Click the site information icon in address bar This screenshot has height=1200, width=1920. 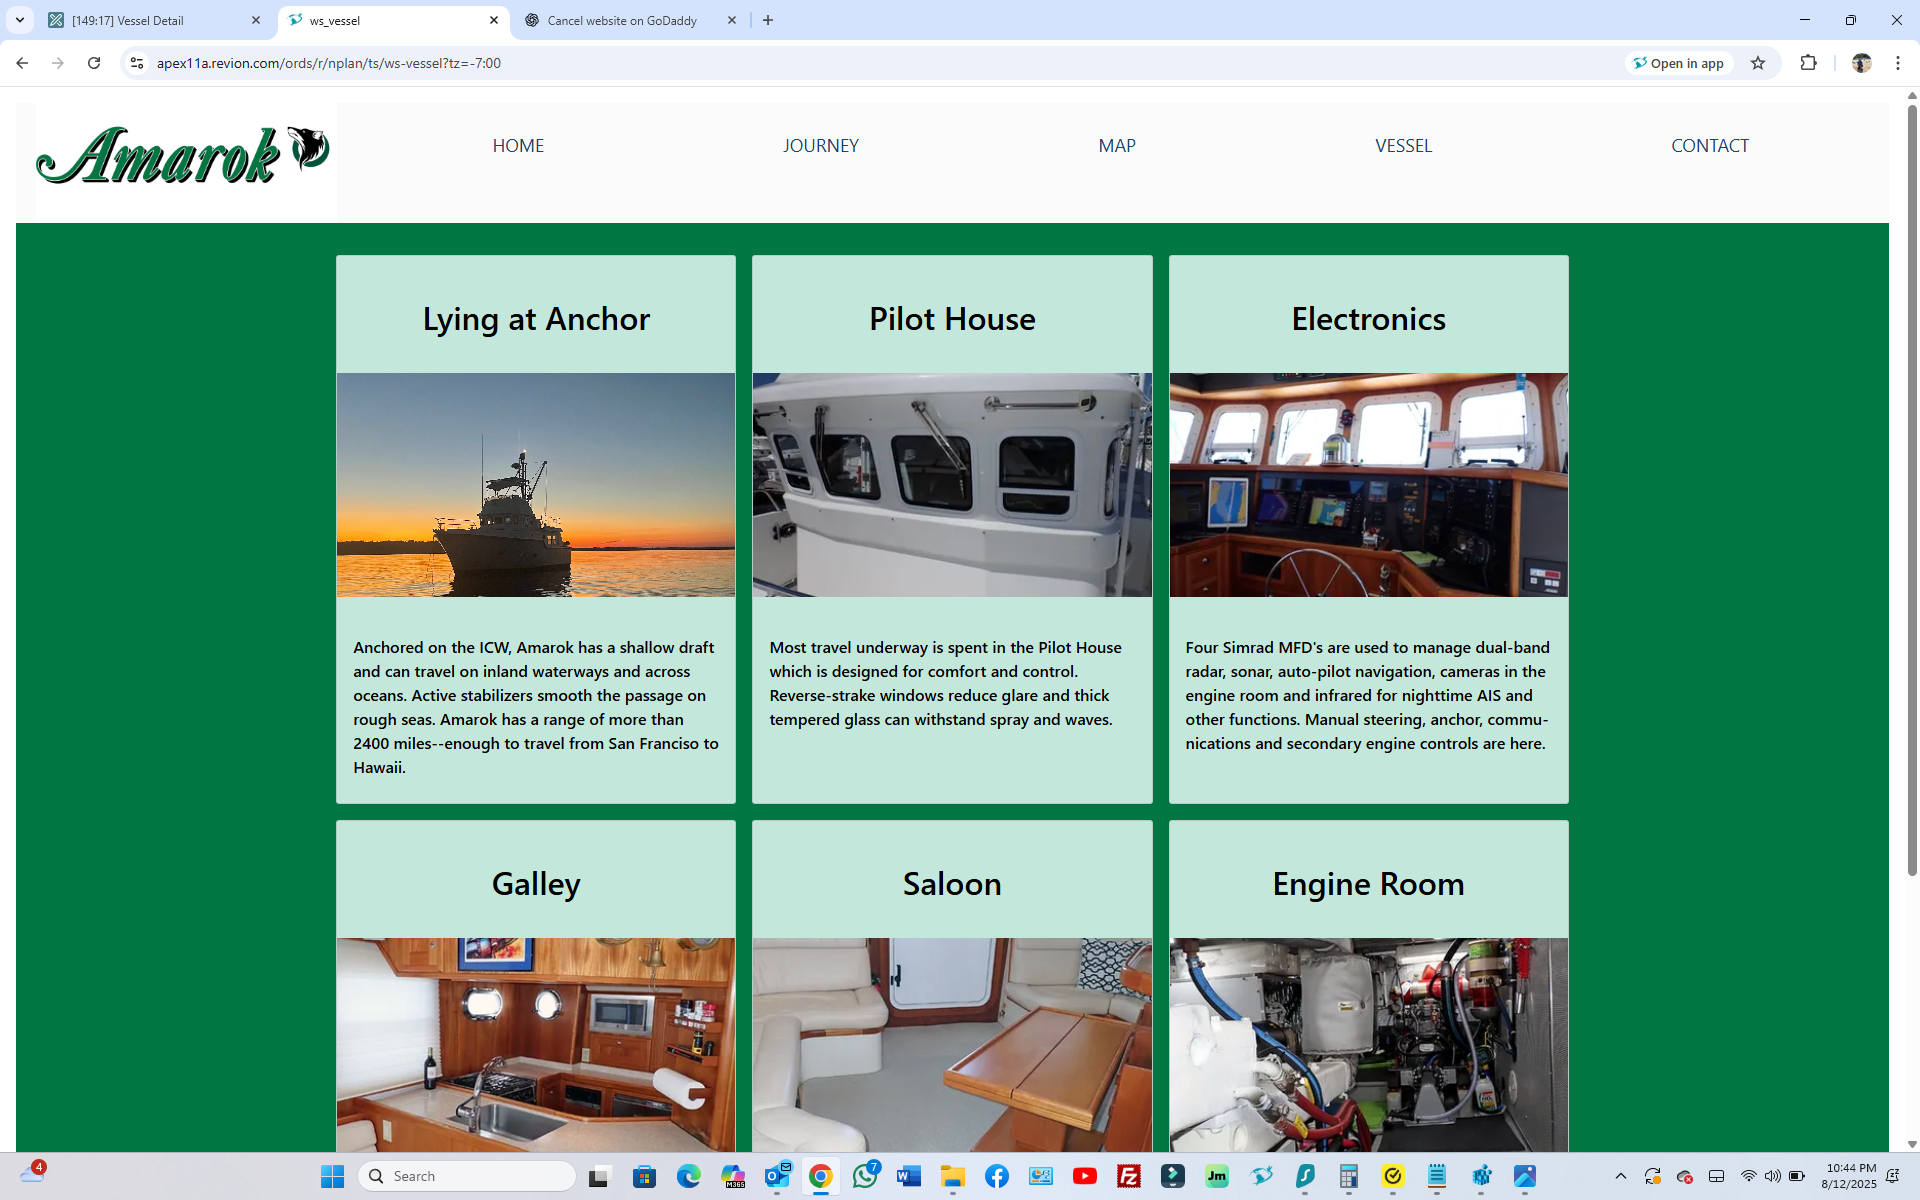[137, 63]
